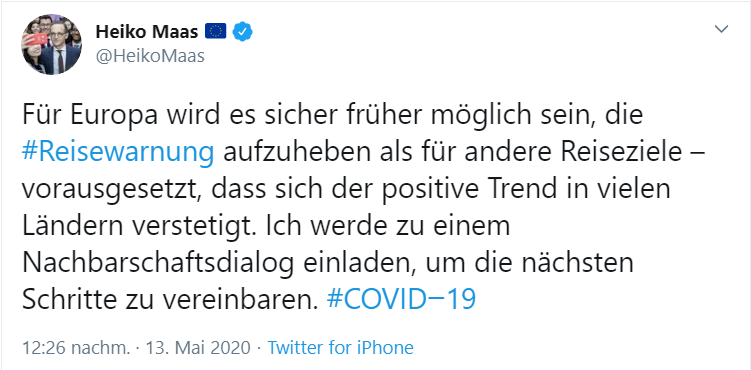This screenshot has height=370, width=751.
Task: Click the word verstetigt in the tweet
Action: click(x=199, y=227)
